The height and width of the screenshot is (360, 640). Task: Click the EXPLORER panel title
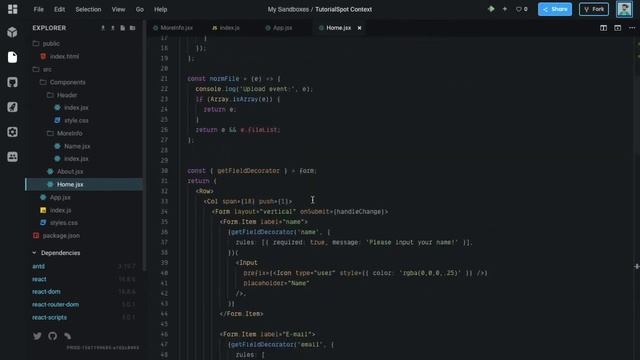click(x=49, y=28)
